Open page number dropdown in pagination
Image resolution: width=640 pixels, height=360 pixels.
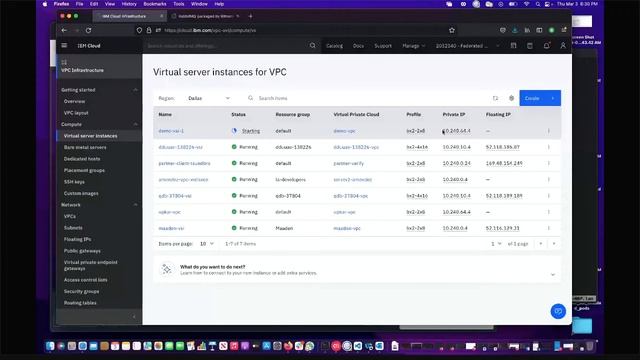[496, 244]
